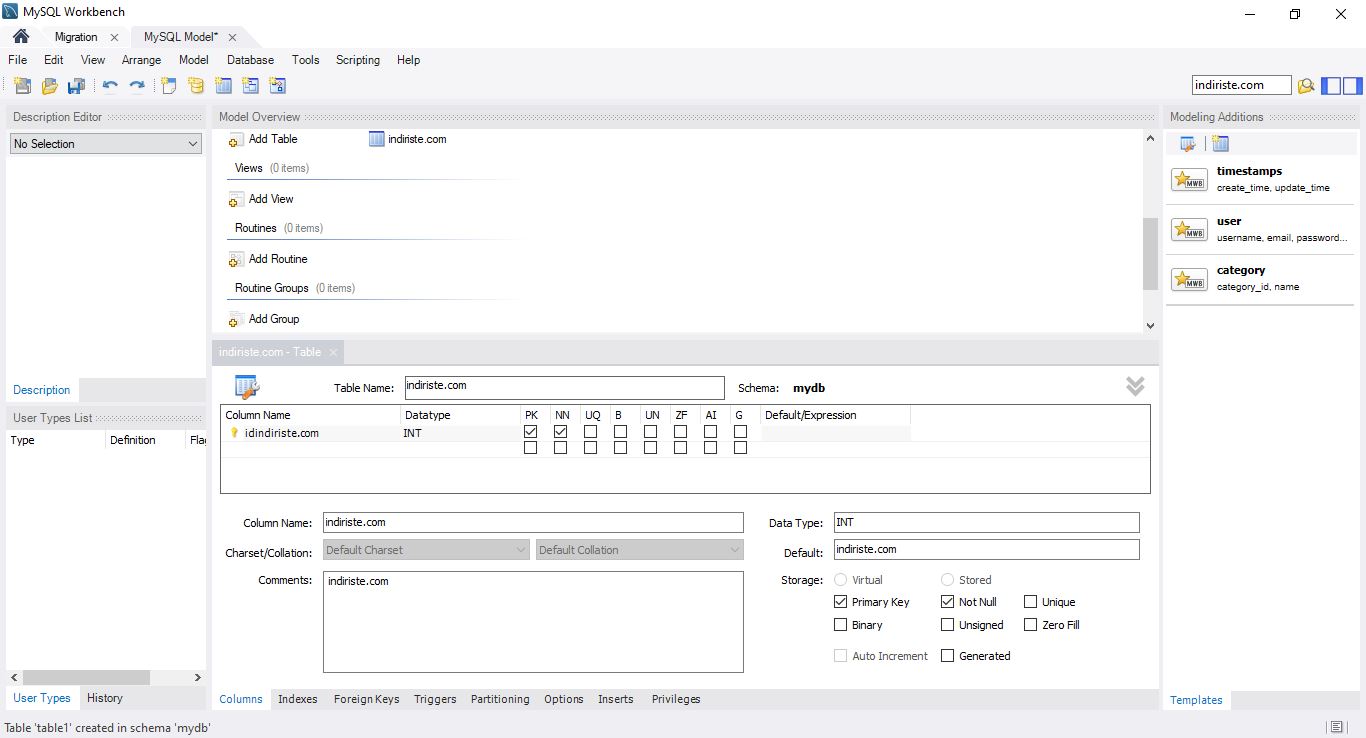1366x738 pixels.
Task: Click the Add Routine icon
Action: (x=236, y=260)
